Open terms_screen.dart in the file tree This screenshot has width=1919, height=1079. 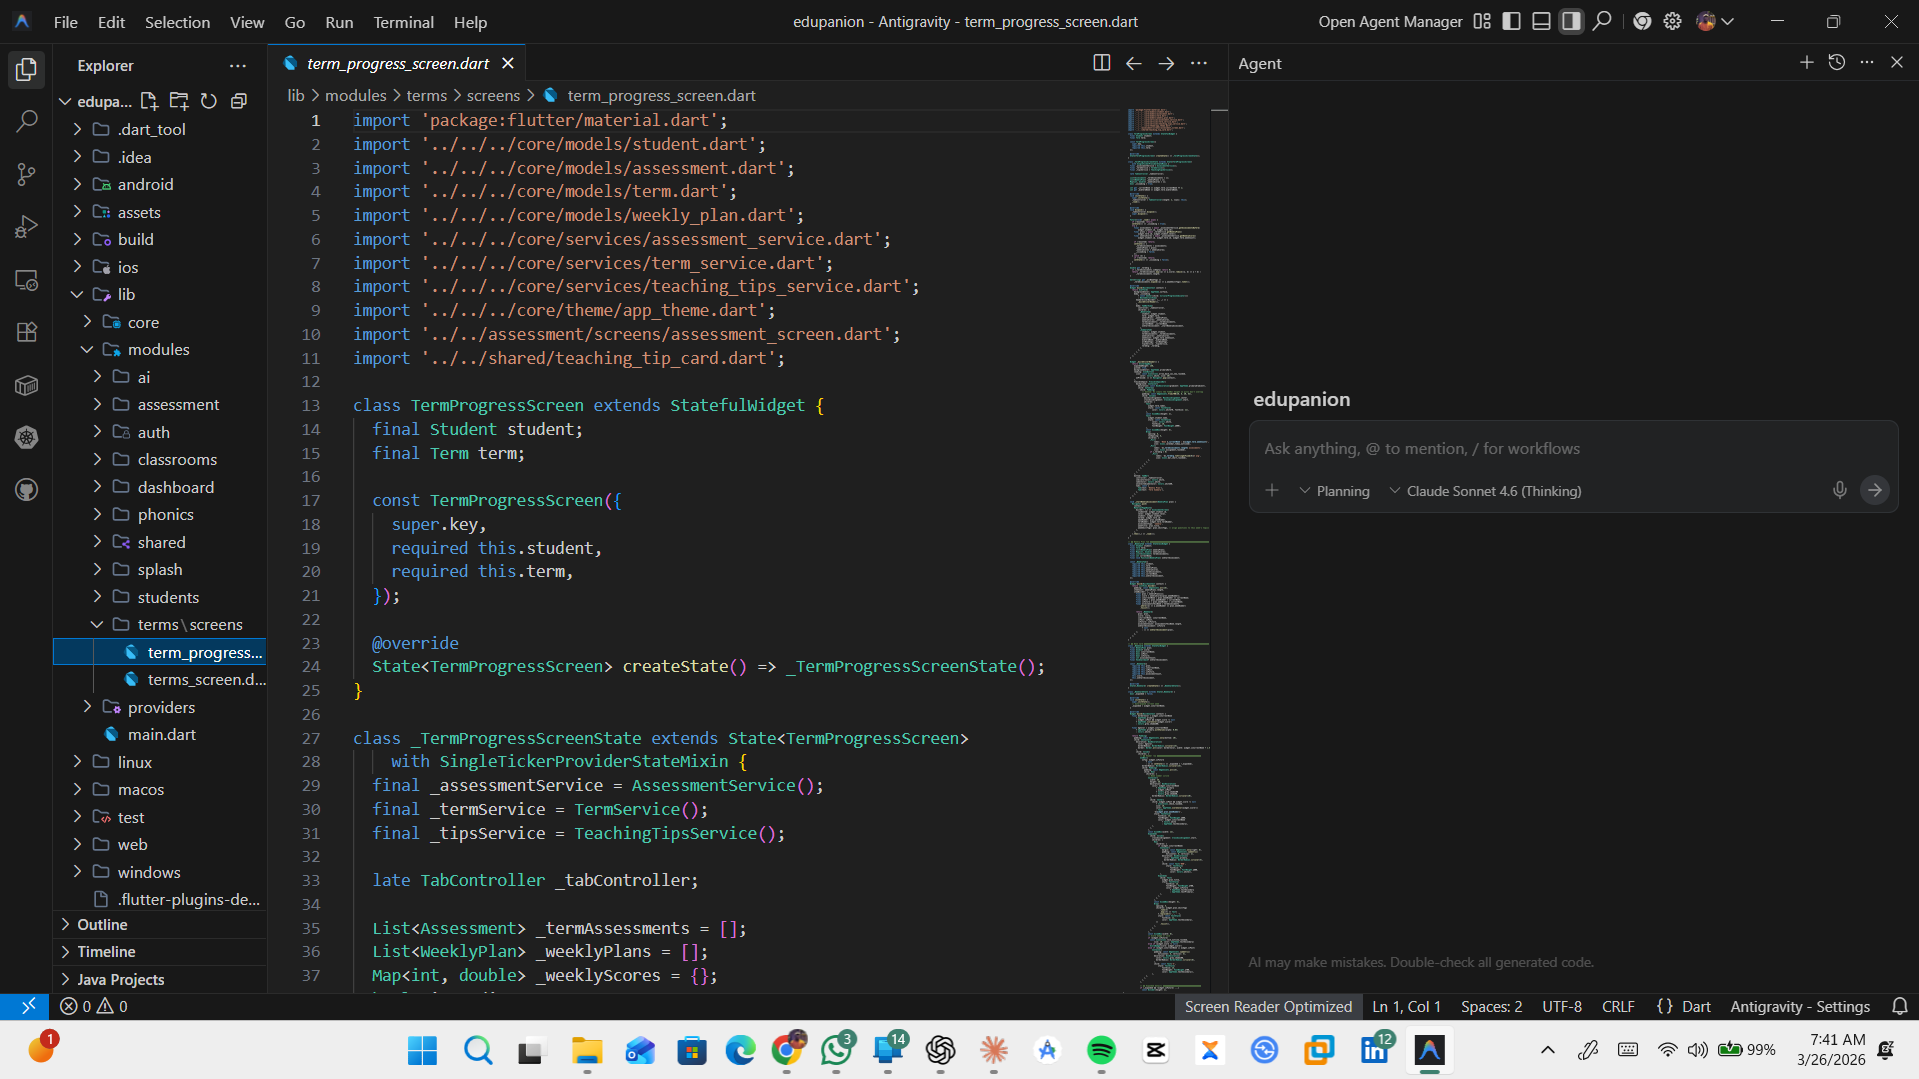[x=206, y=679]
